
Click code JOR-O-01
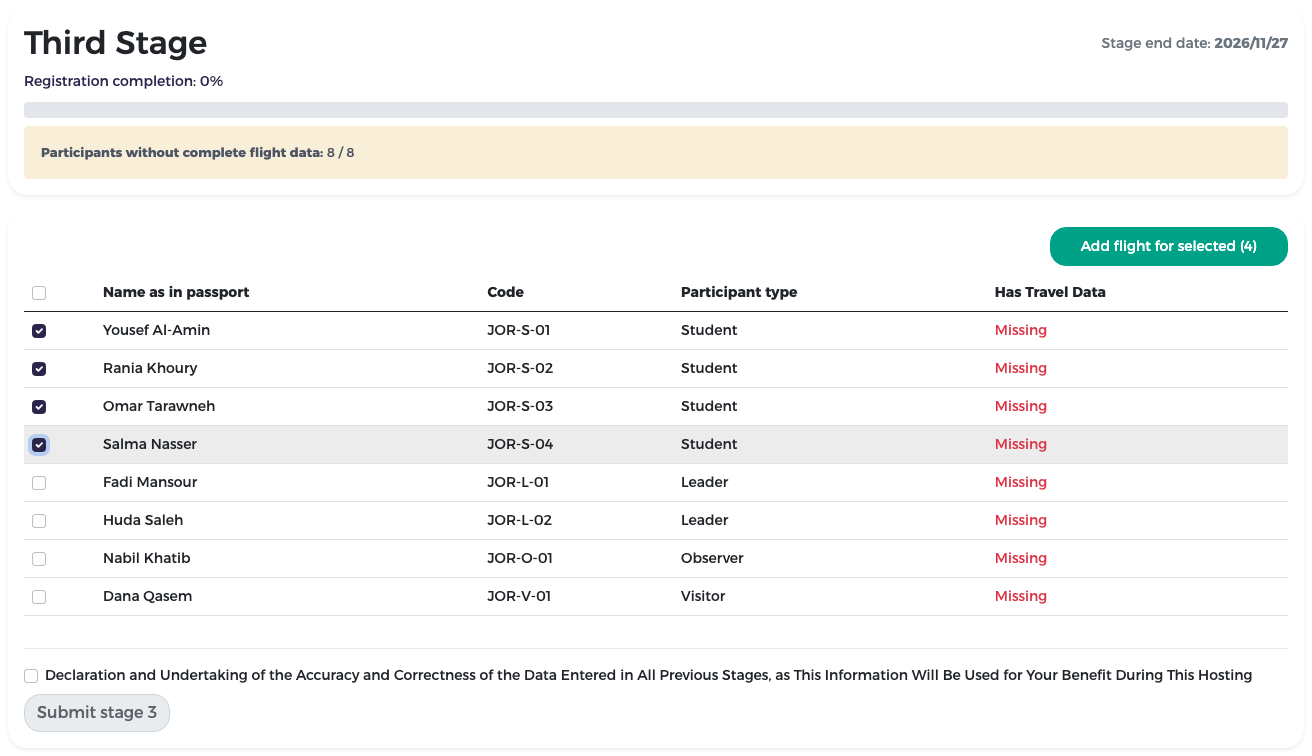click(x=520, y=558)
